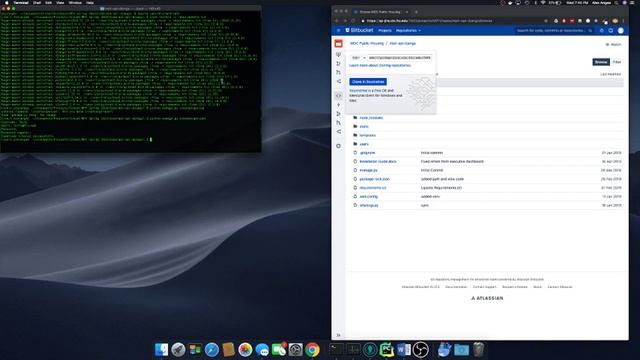Screen dimensions: 640x360
Task: Click the Create fork sidebar icon
Action: [338, 81]
